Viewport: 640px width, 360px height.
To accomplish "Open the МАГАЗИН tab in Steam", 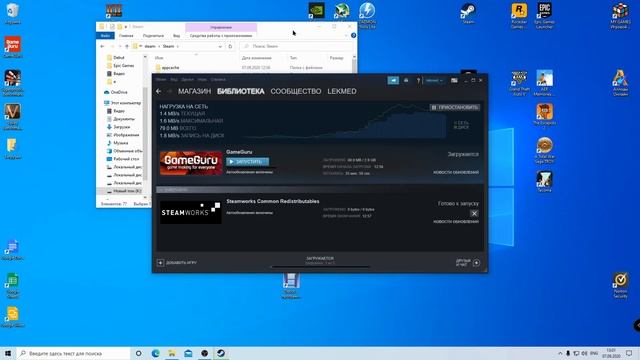I will click(x=194, y=91).
